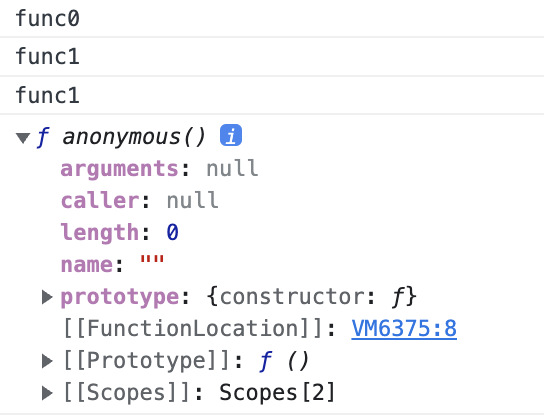This screenshot has width=544, height=418.
Task: Expand the prototype property
Action: (x=47, y=297)
